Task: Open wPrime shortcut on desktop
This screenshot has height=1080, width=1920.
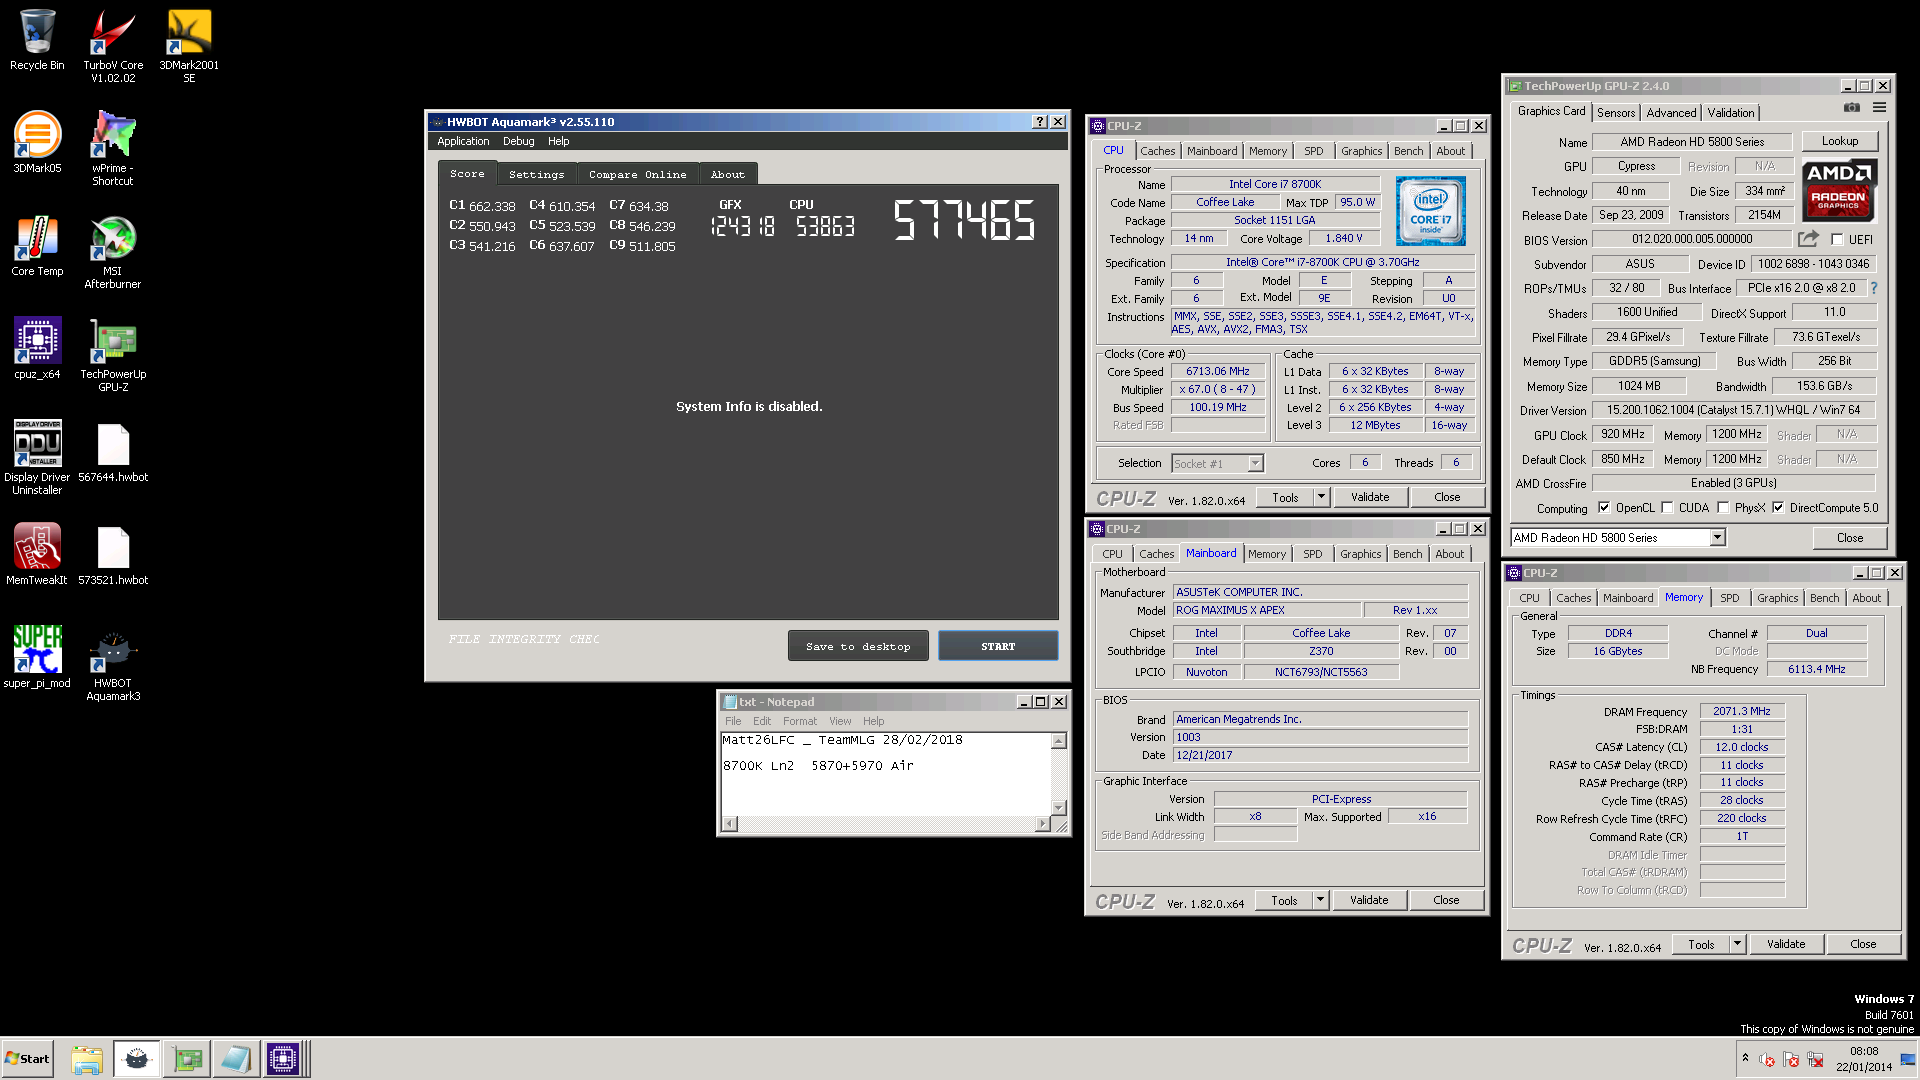Action: pos(113,148)
